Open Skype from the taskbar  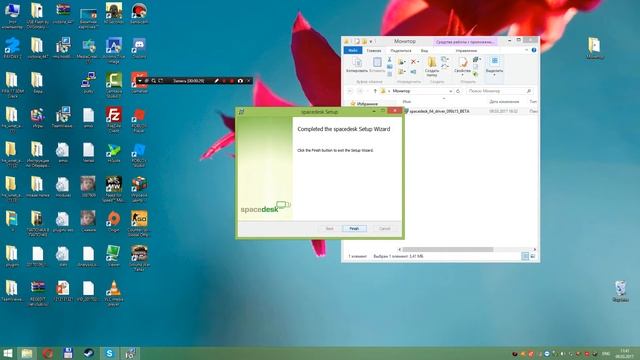tap(109, 353)
